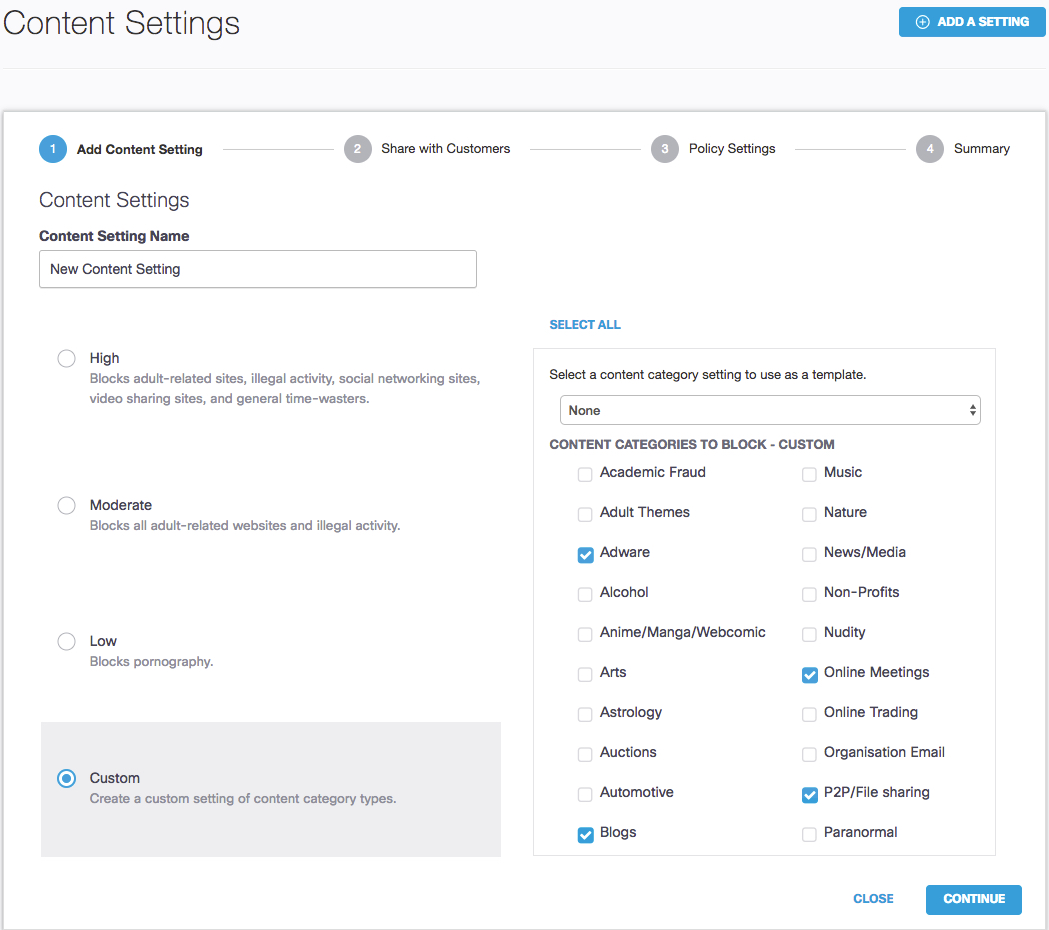Click the Content Setting Name text field
This screenshot has height=930, width=1049.
258,269
